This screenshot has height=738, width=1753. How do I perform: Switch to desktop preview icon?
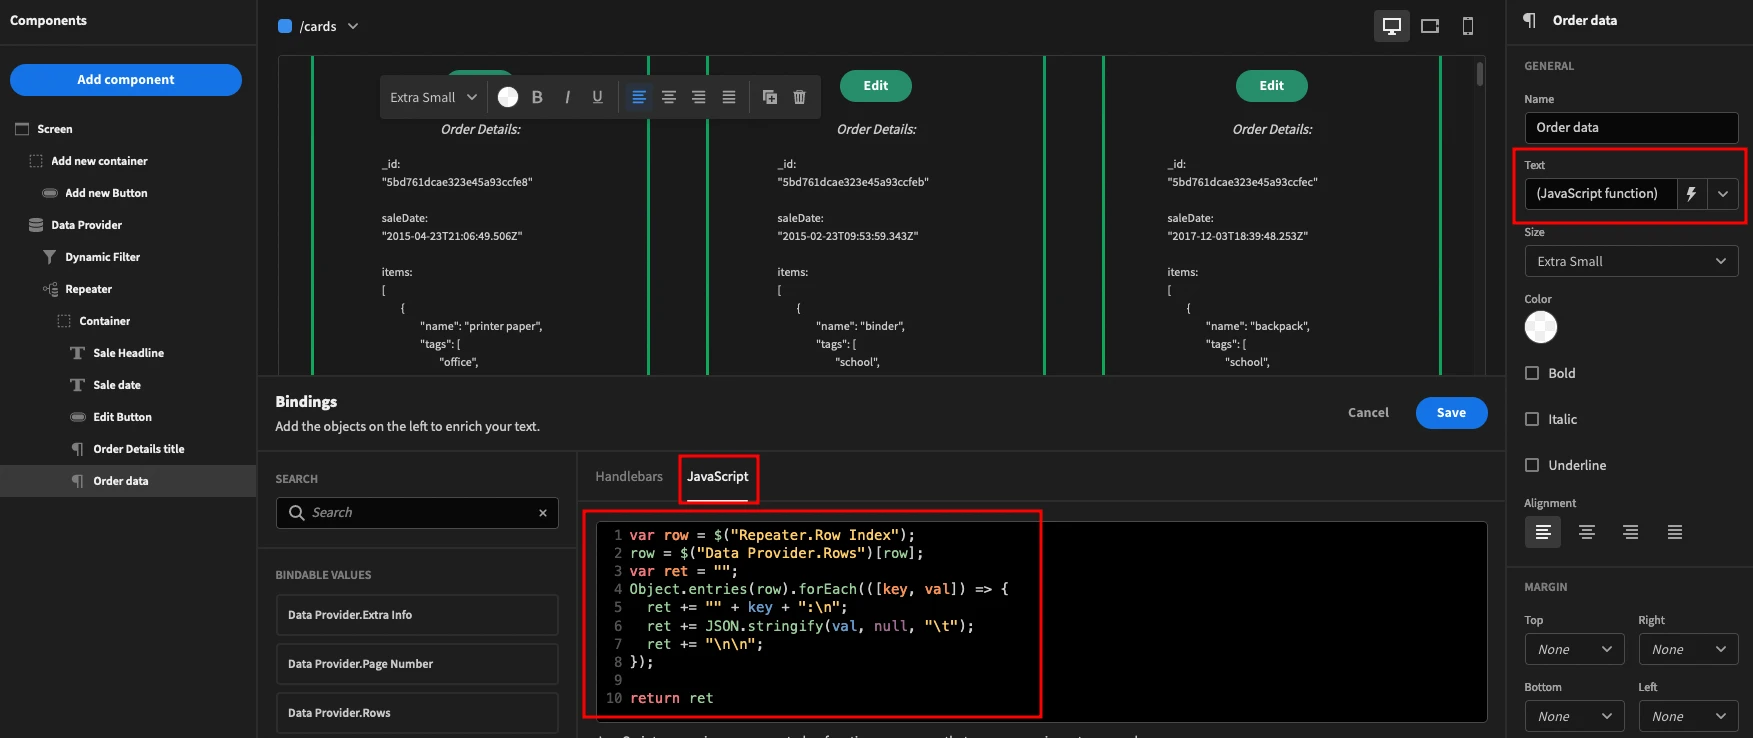pyautogui.click(x=1391, y=26)
